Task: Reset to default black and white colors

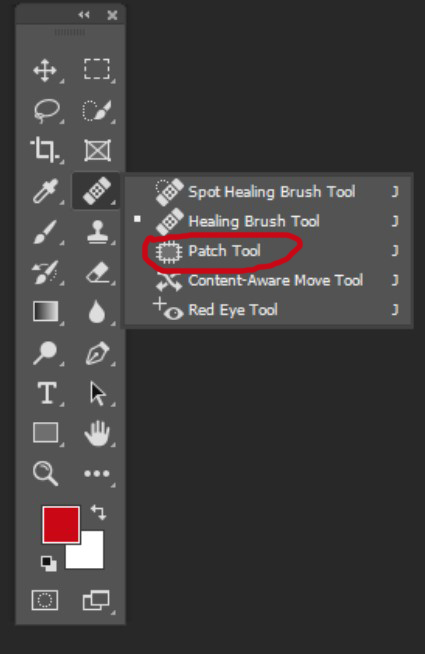Action: pos(48,563)
